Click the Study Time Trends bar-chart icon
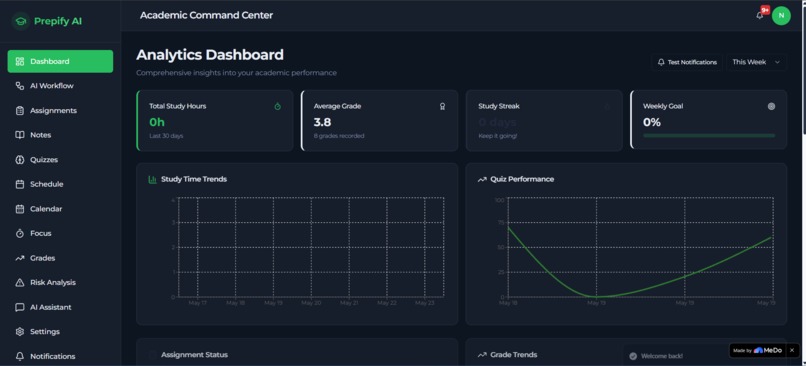Screen dimensions: 806x366 [x=152, y=179]
